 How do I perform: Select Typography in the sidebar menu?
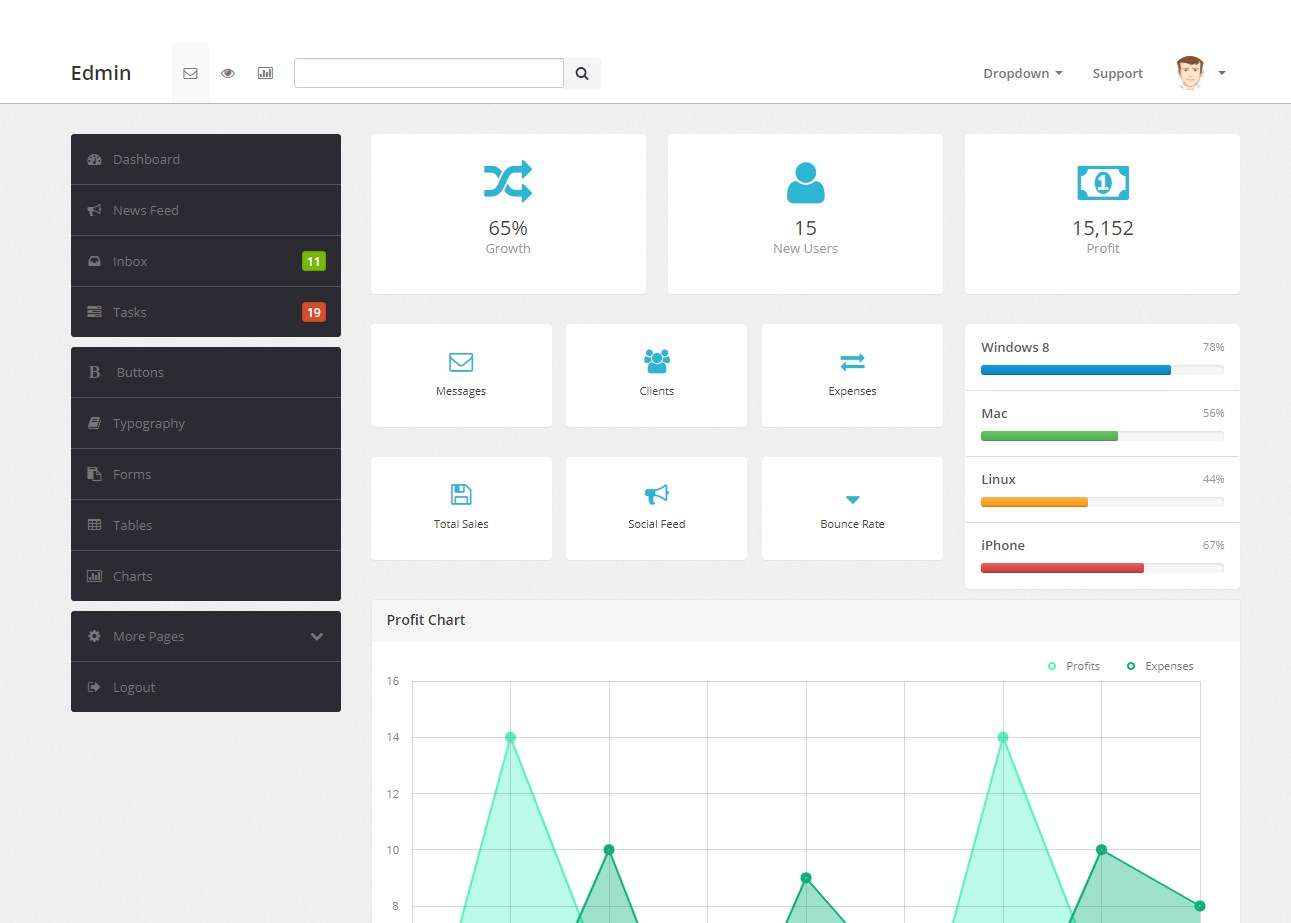148,423
